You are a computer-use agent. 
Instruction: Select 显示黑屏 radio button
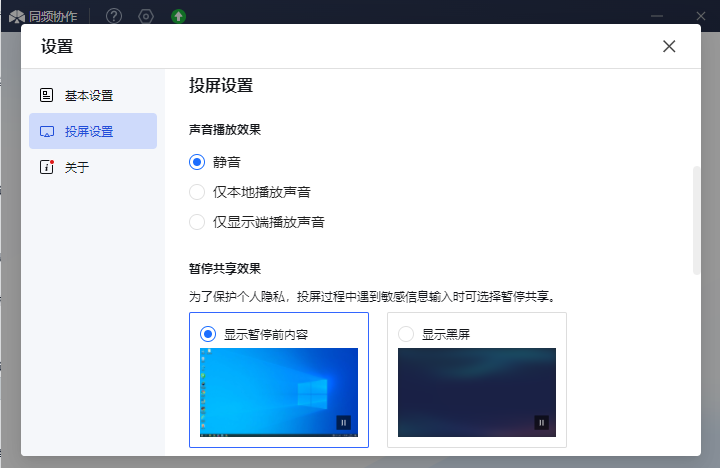click(406, 334)
